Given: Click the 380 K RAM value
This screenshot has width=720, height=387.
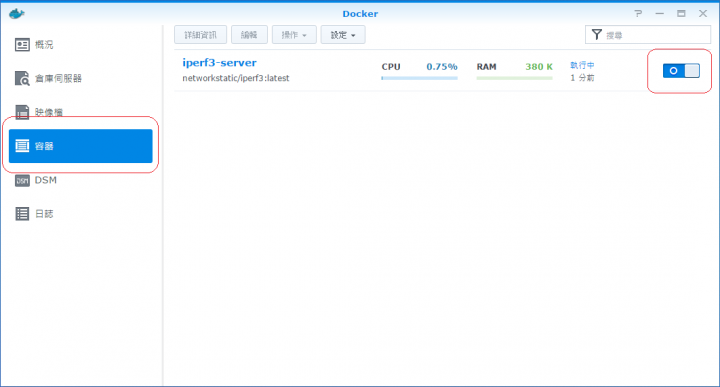Looking at the screenshot, I should coord(539,67).
